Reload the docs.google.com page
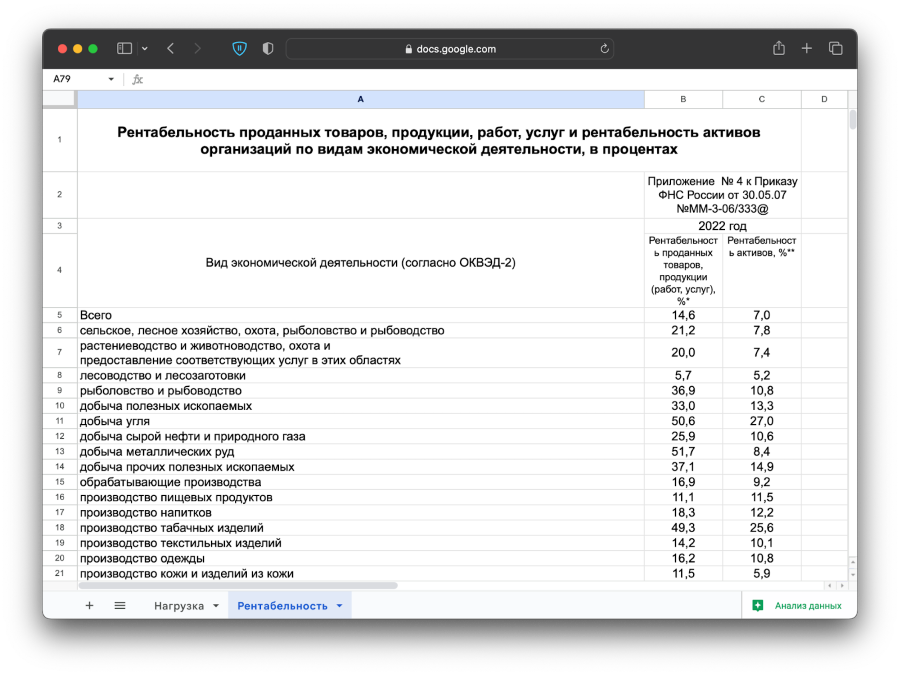The width and height of the screenshot is (900, 675). pyautogui.click(x=604, y=48)
